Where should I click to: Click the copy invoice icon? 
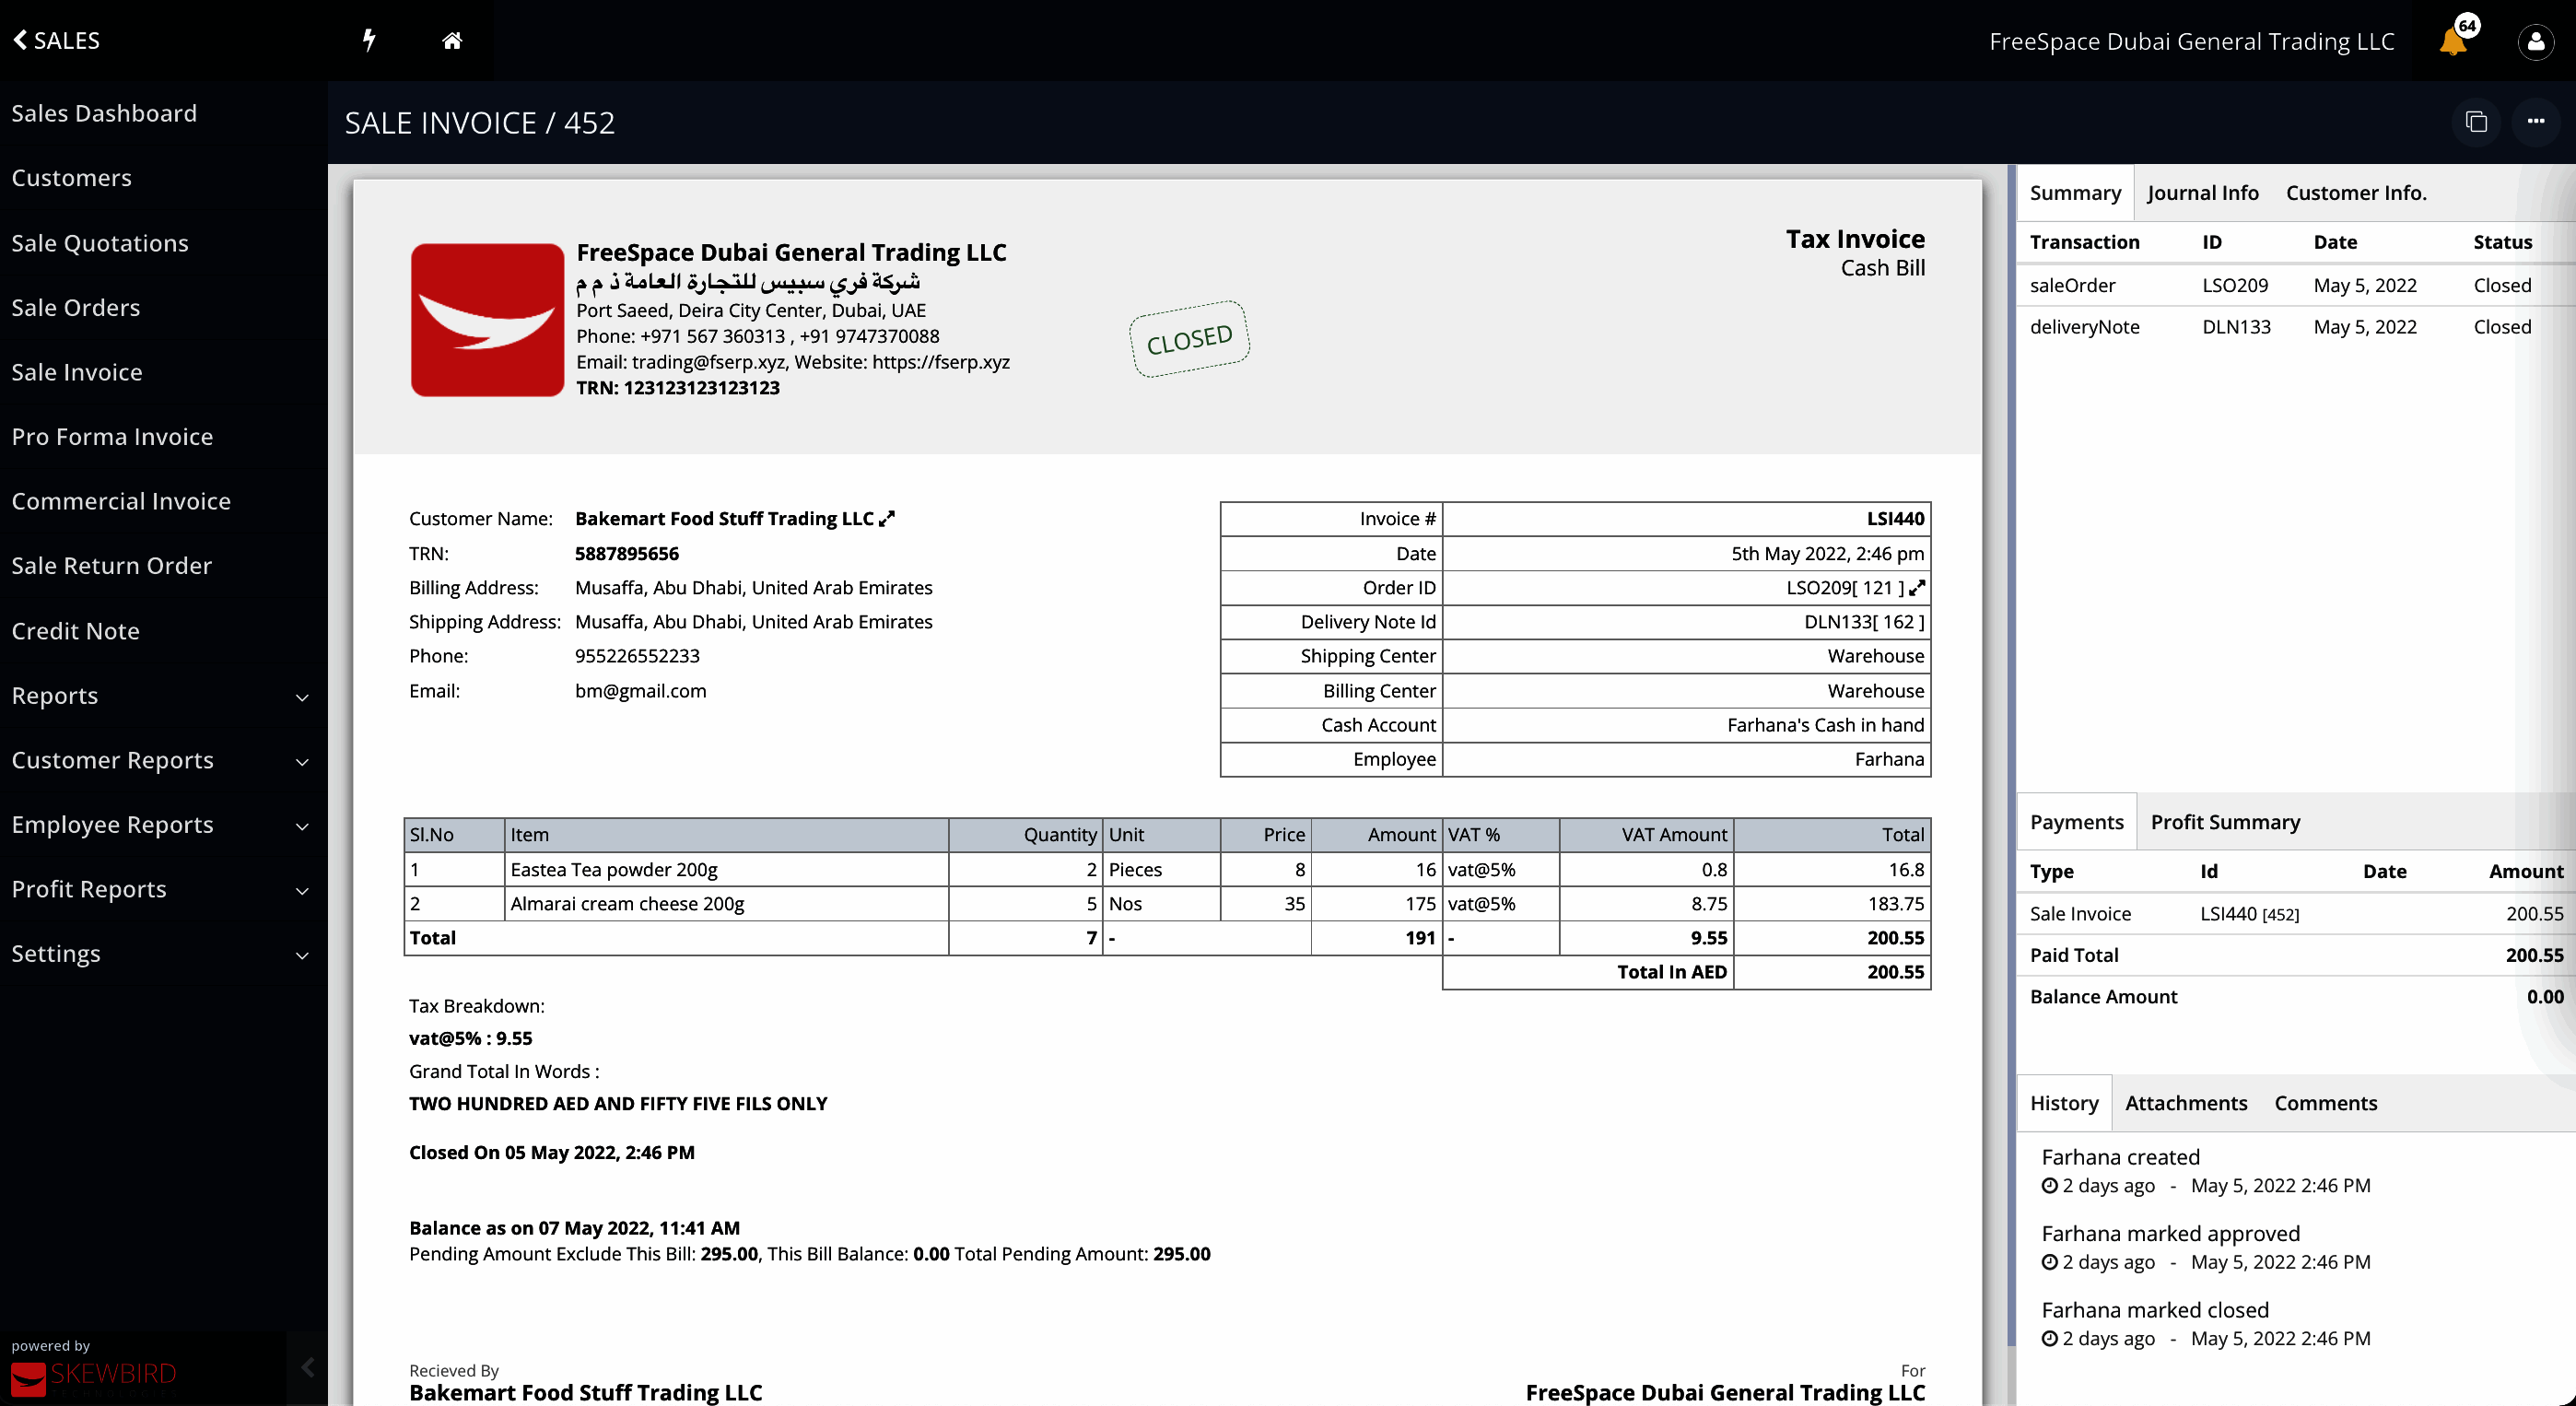click(x=2476, y=122)
